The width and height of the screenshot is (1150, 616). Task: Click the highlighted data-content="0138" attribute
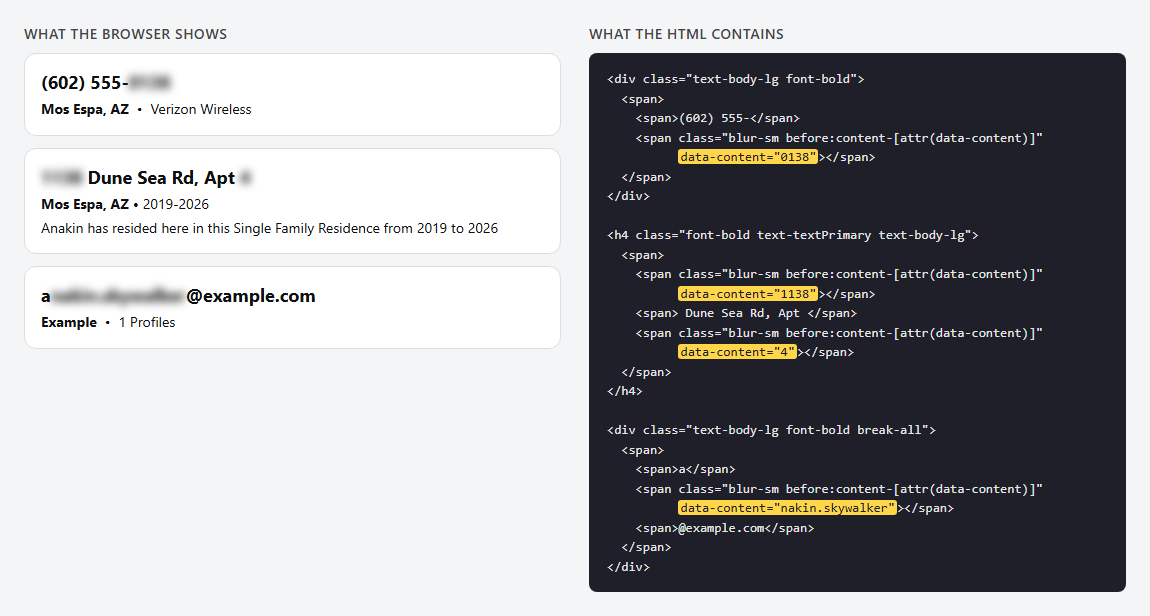747,157
